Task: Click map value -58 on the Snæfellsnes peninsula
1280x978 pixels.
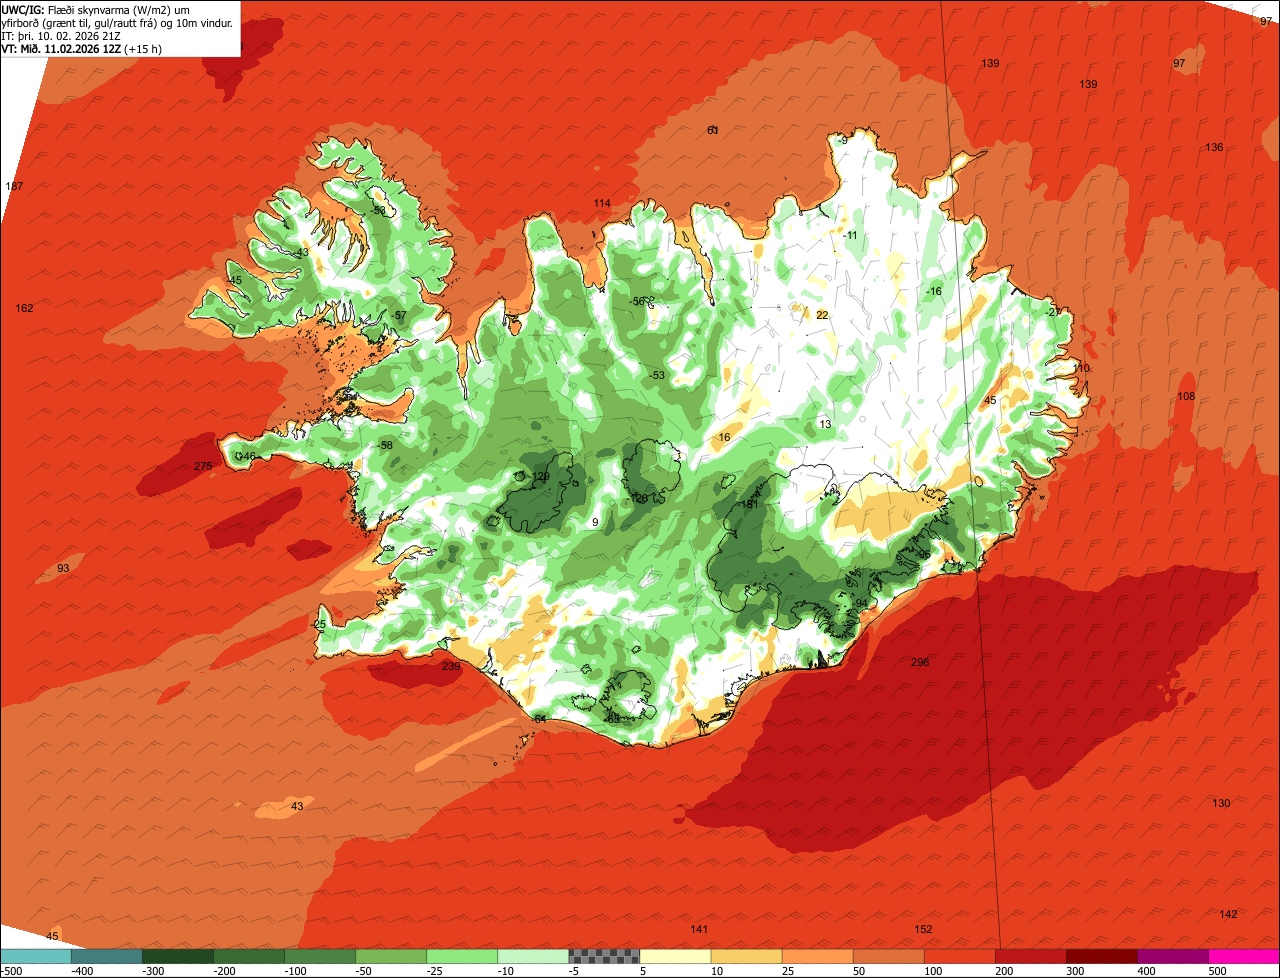Action: click(385, 445)
